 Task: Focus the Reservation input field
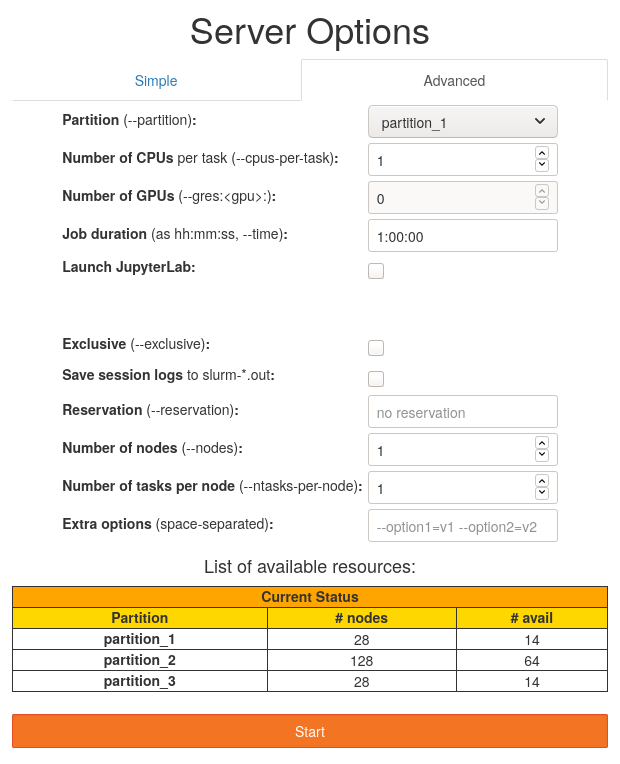pos(462,412)
